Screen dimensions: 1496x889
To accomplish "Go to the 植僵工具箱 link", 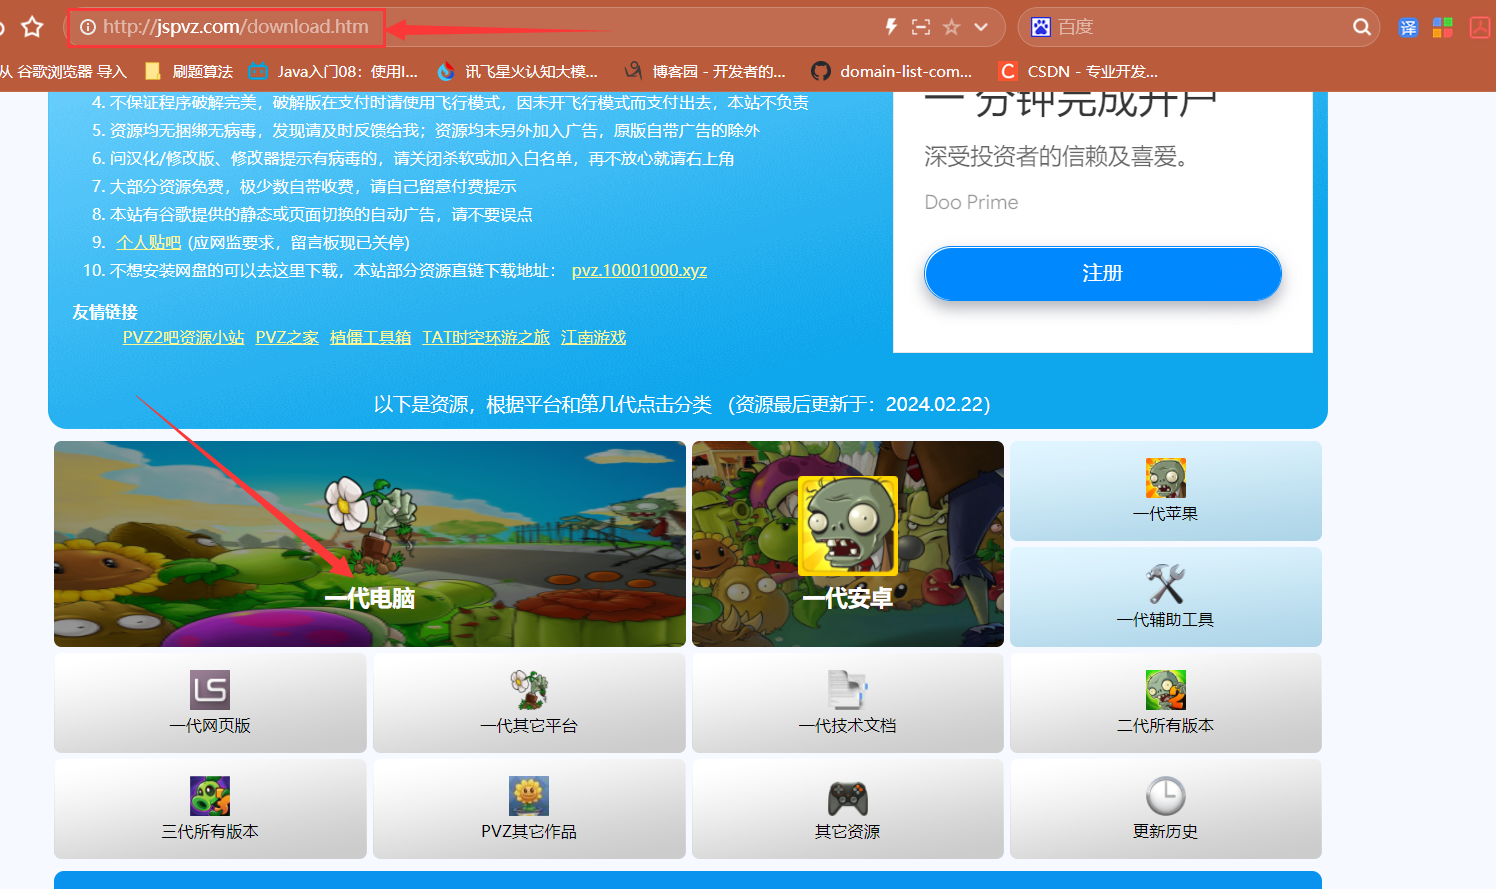I will [370, 338].
